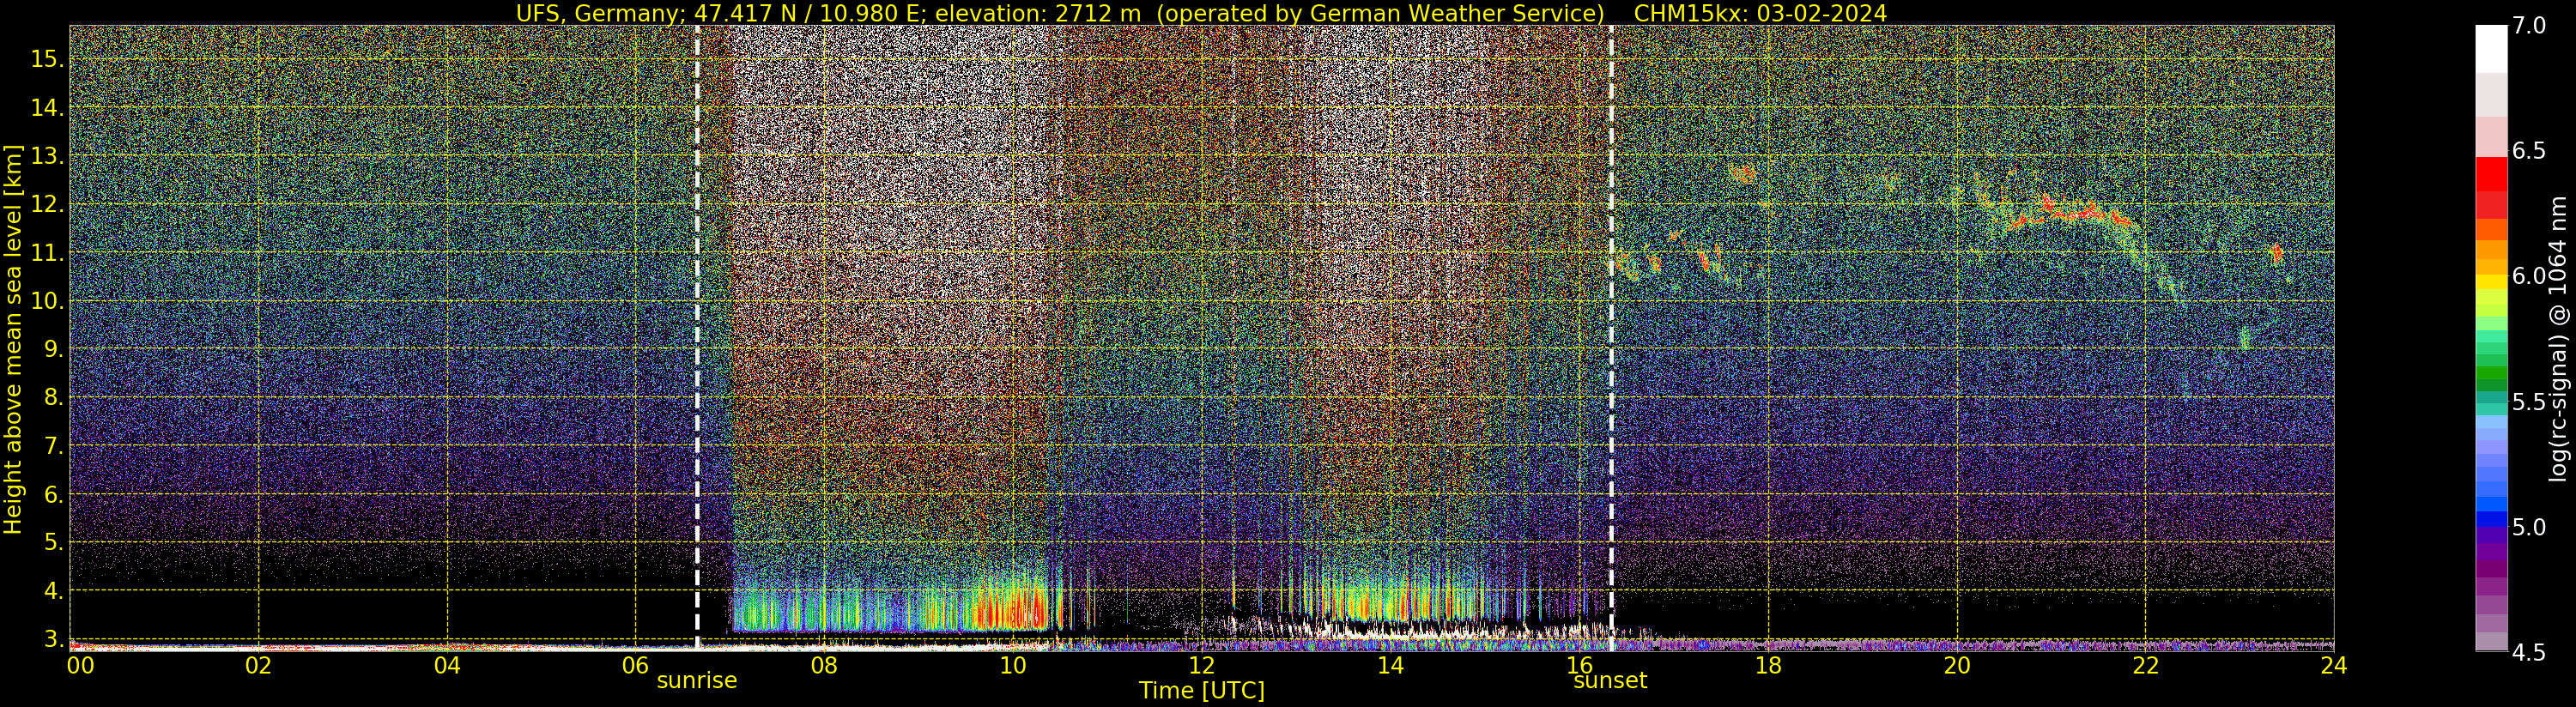Click the height axis tick label '12.'
This screenshot has height=707, width=2576.
pyautogui.click(x=47, y=204)
